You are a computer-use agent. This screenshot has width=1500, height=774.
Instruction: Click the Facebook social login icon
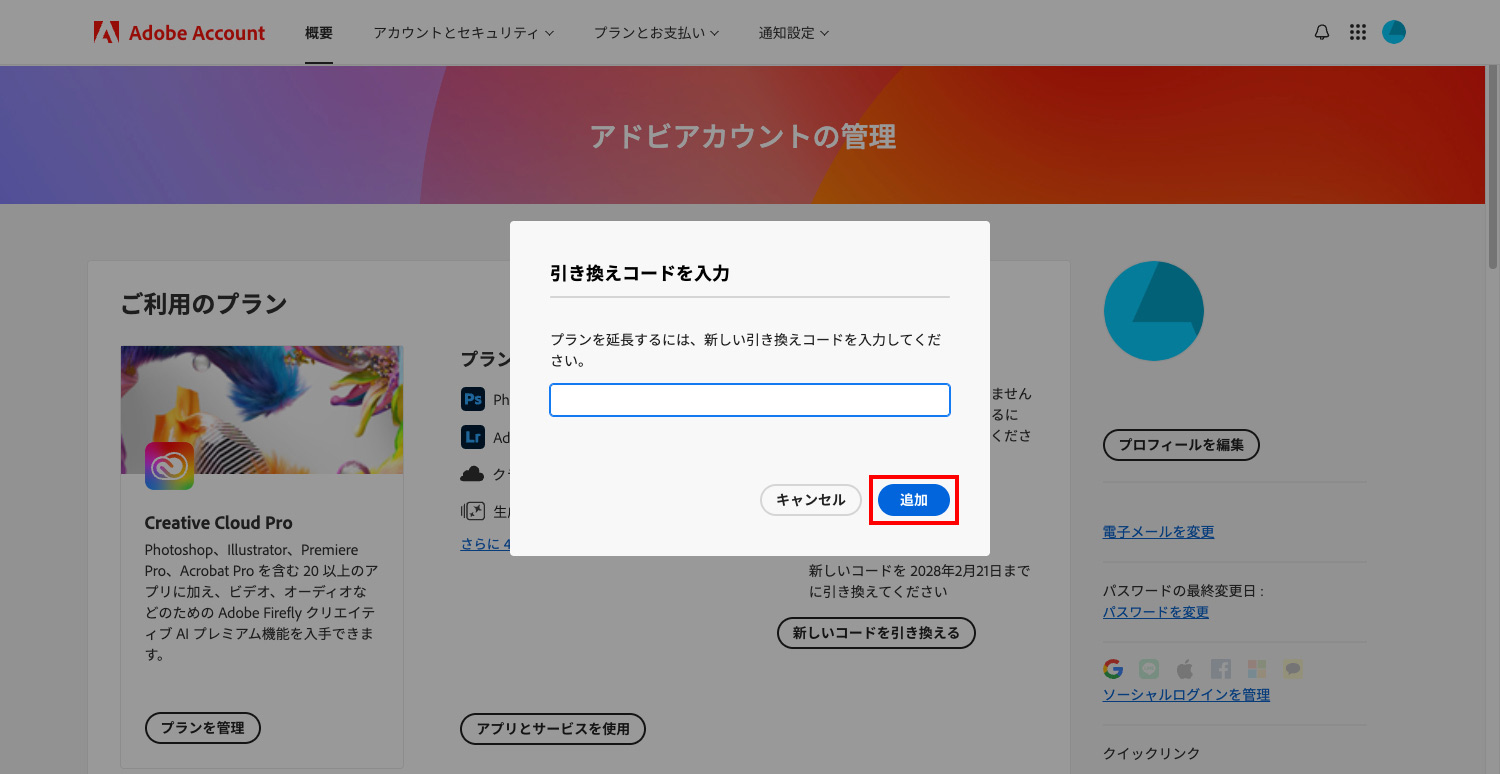pyautogui.click(x=1222, y=668)
